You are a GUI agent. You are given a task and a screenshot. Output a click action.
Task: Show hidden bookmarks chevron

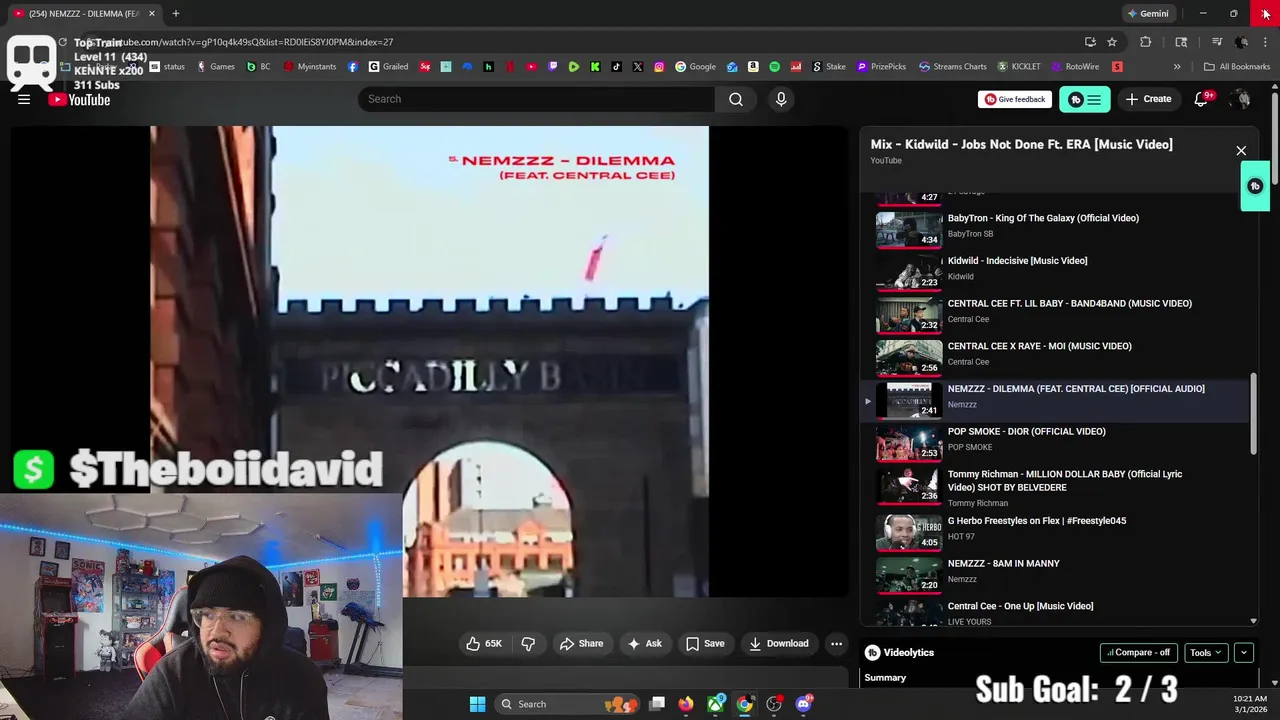pyautogui.click(x=1177, y=67)
